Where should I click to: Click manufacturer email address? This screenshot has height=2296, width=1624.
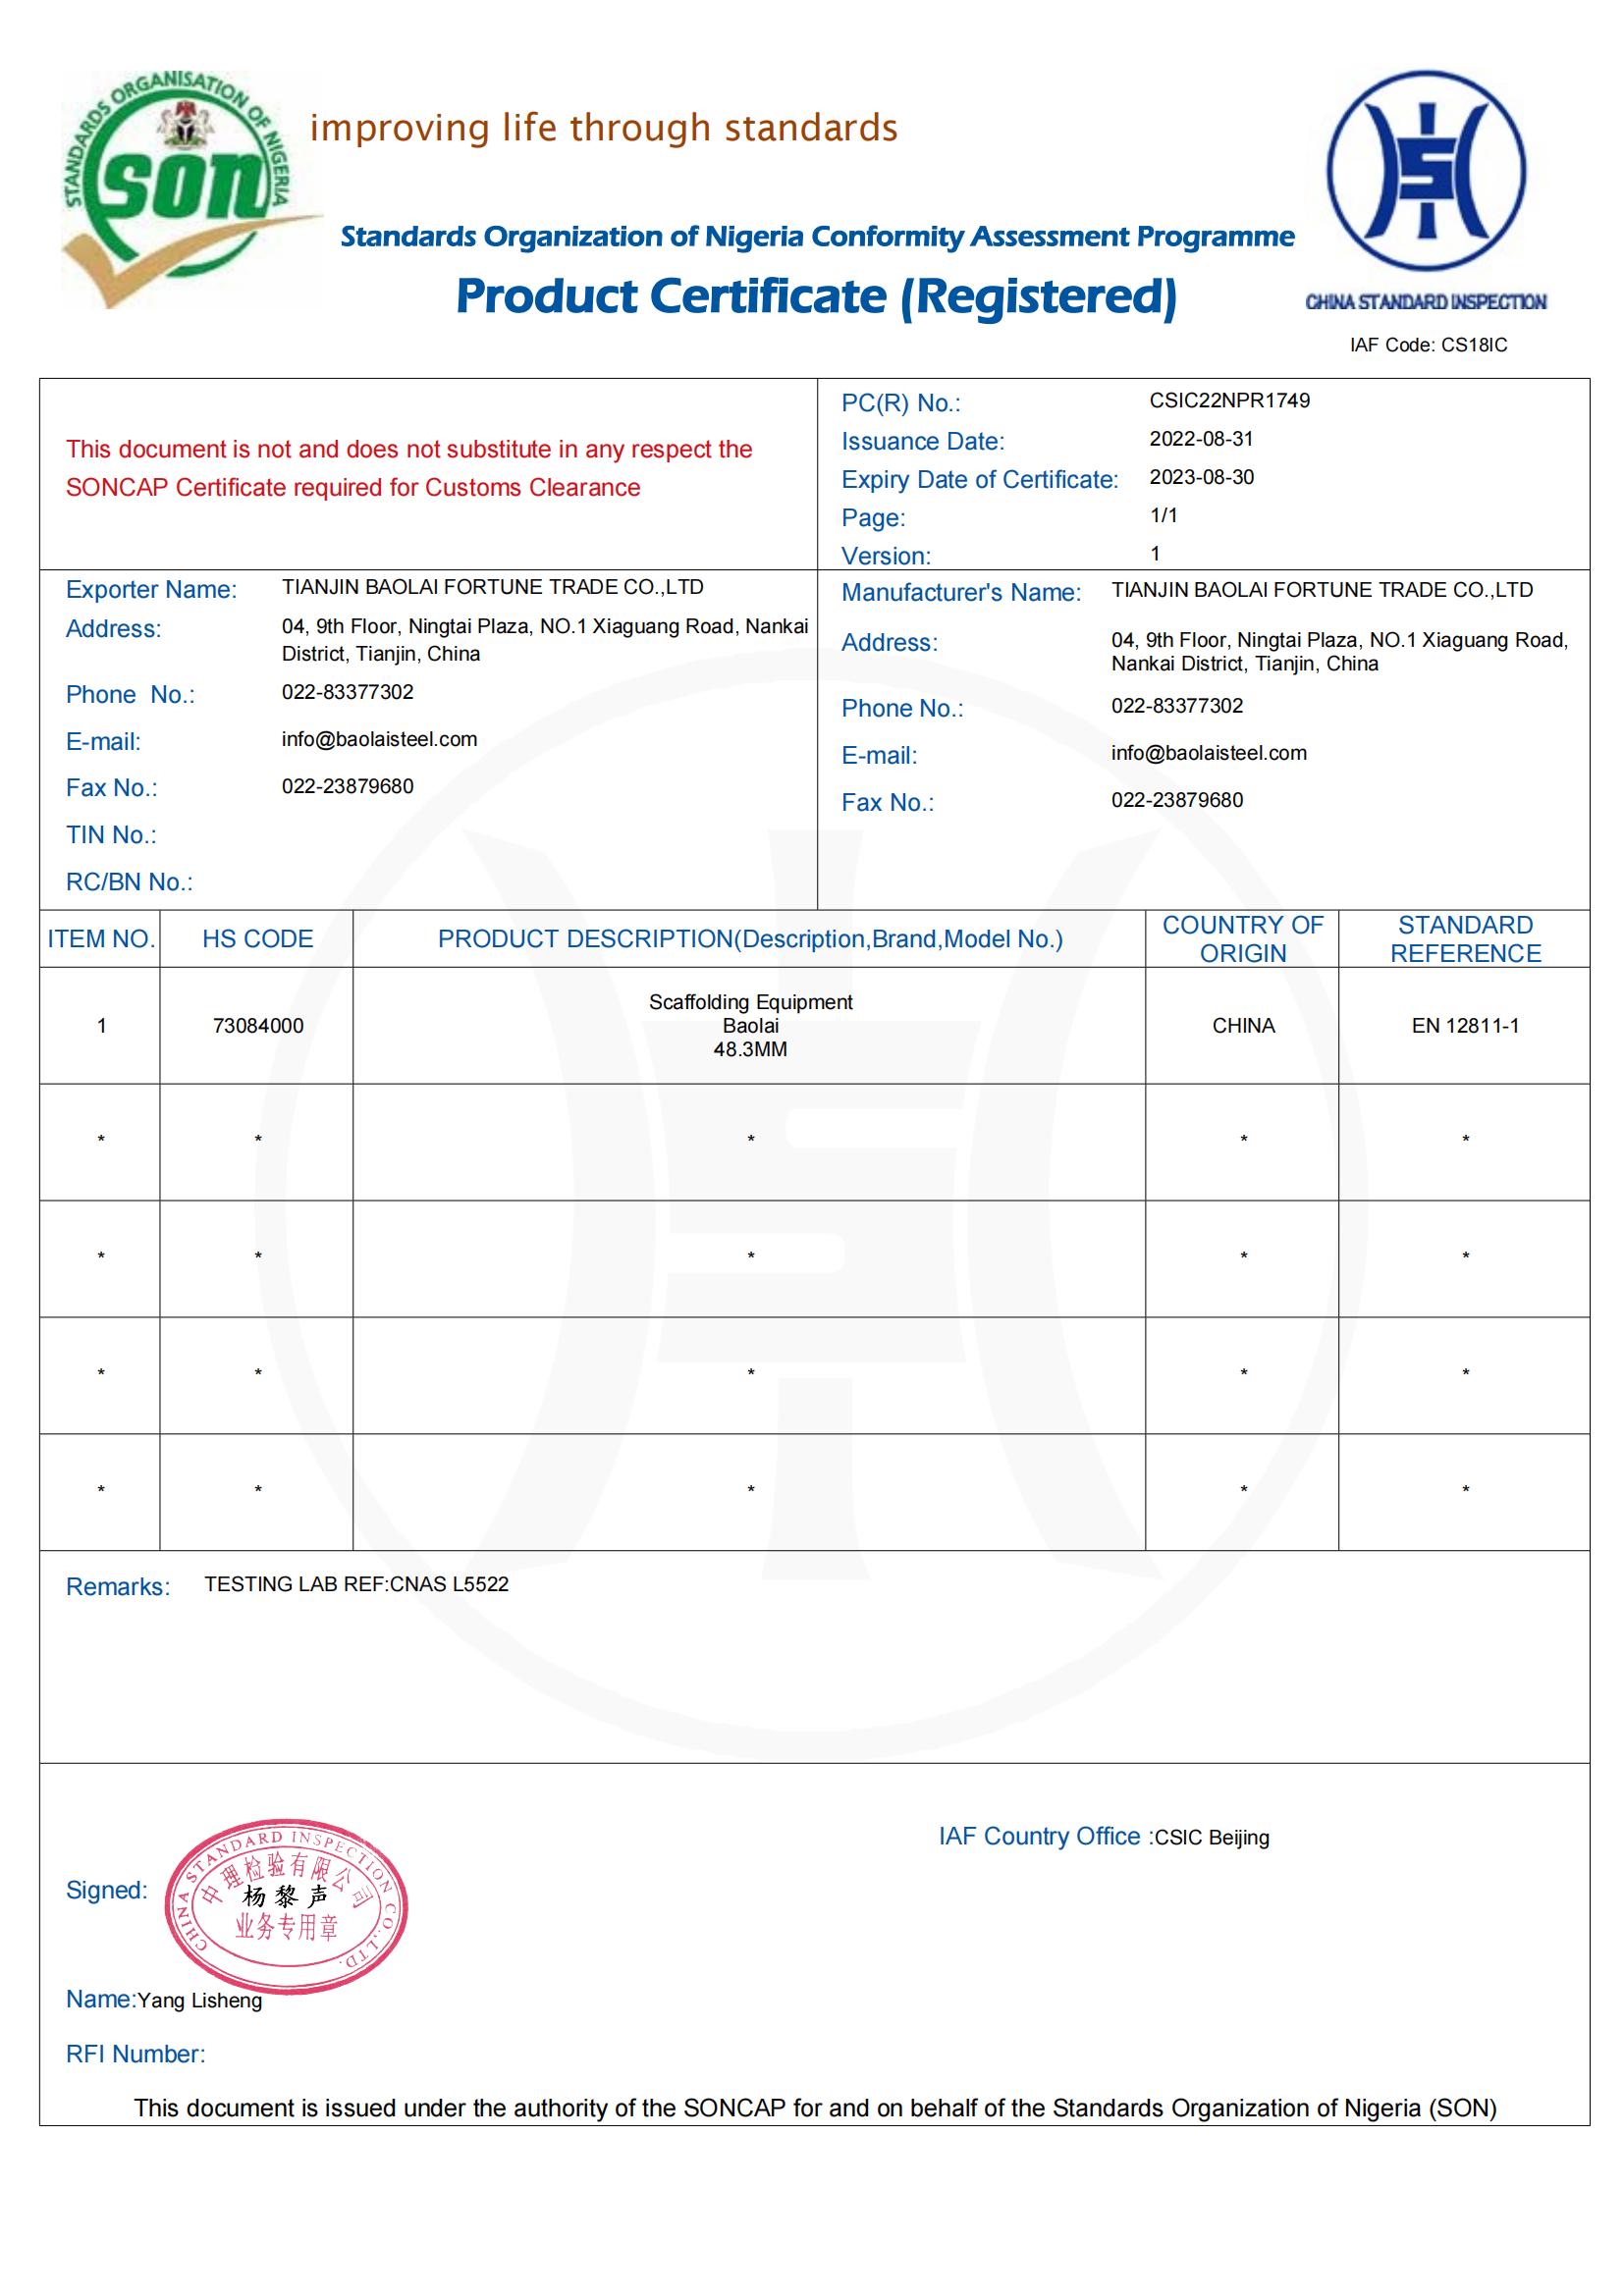click(1208, 753)
